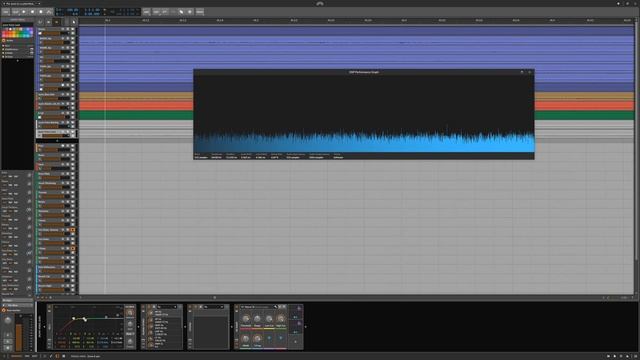Open the third device's preset dropdown
The image size is (640, 360).
tap(214, 307)
